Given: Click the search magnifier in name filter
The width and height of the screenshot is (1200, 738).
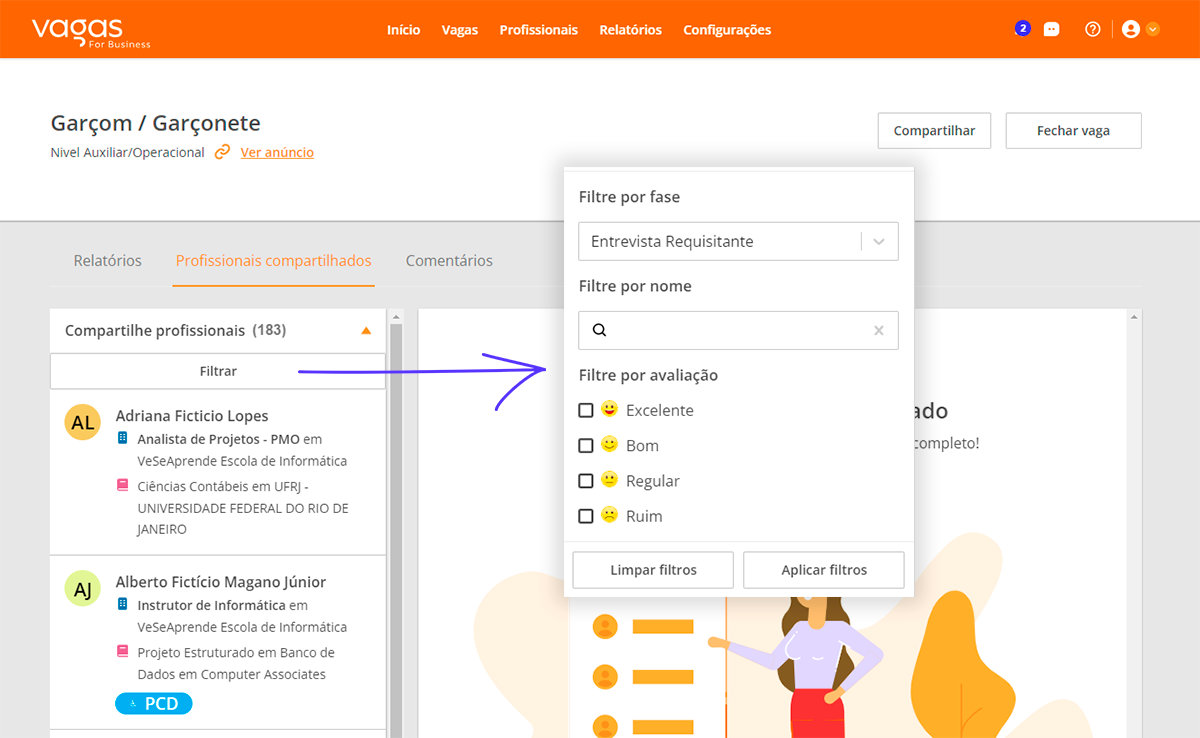Looking at the screenshot, I should tap(599, 330).
